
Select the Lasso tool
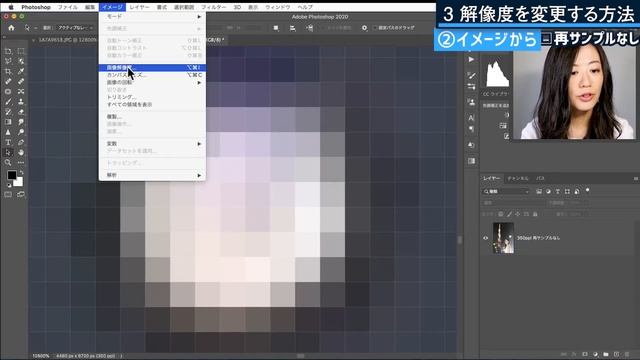8,61
